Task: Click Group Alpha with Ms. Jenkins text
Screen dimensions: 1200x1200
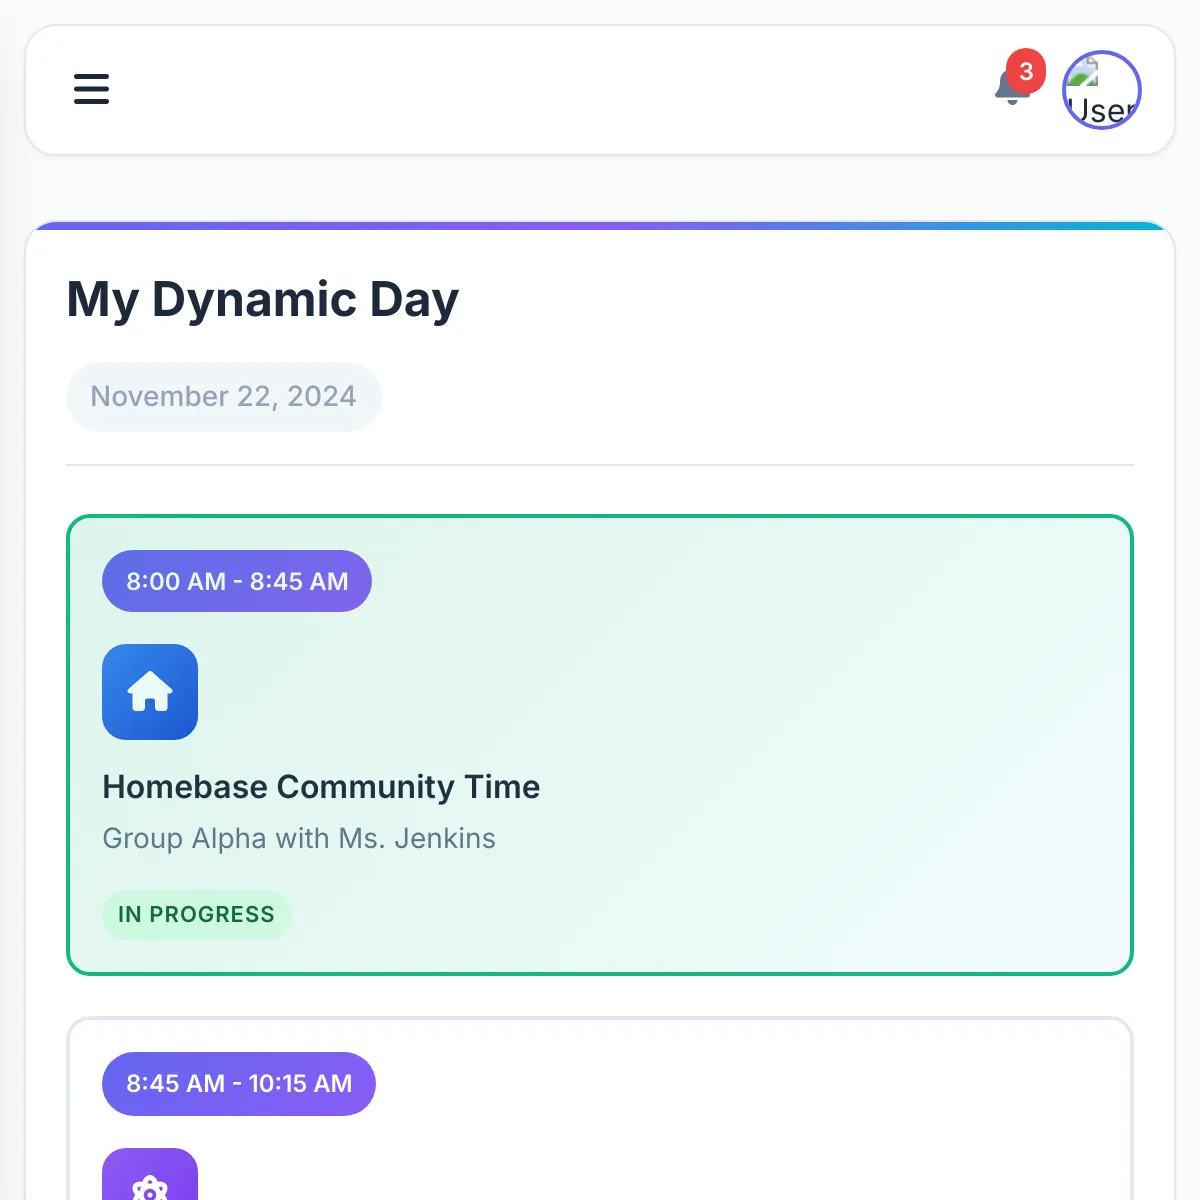Action: pyautogui.click(x=299, y=838)
